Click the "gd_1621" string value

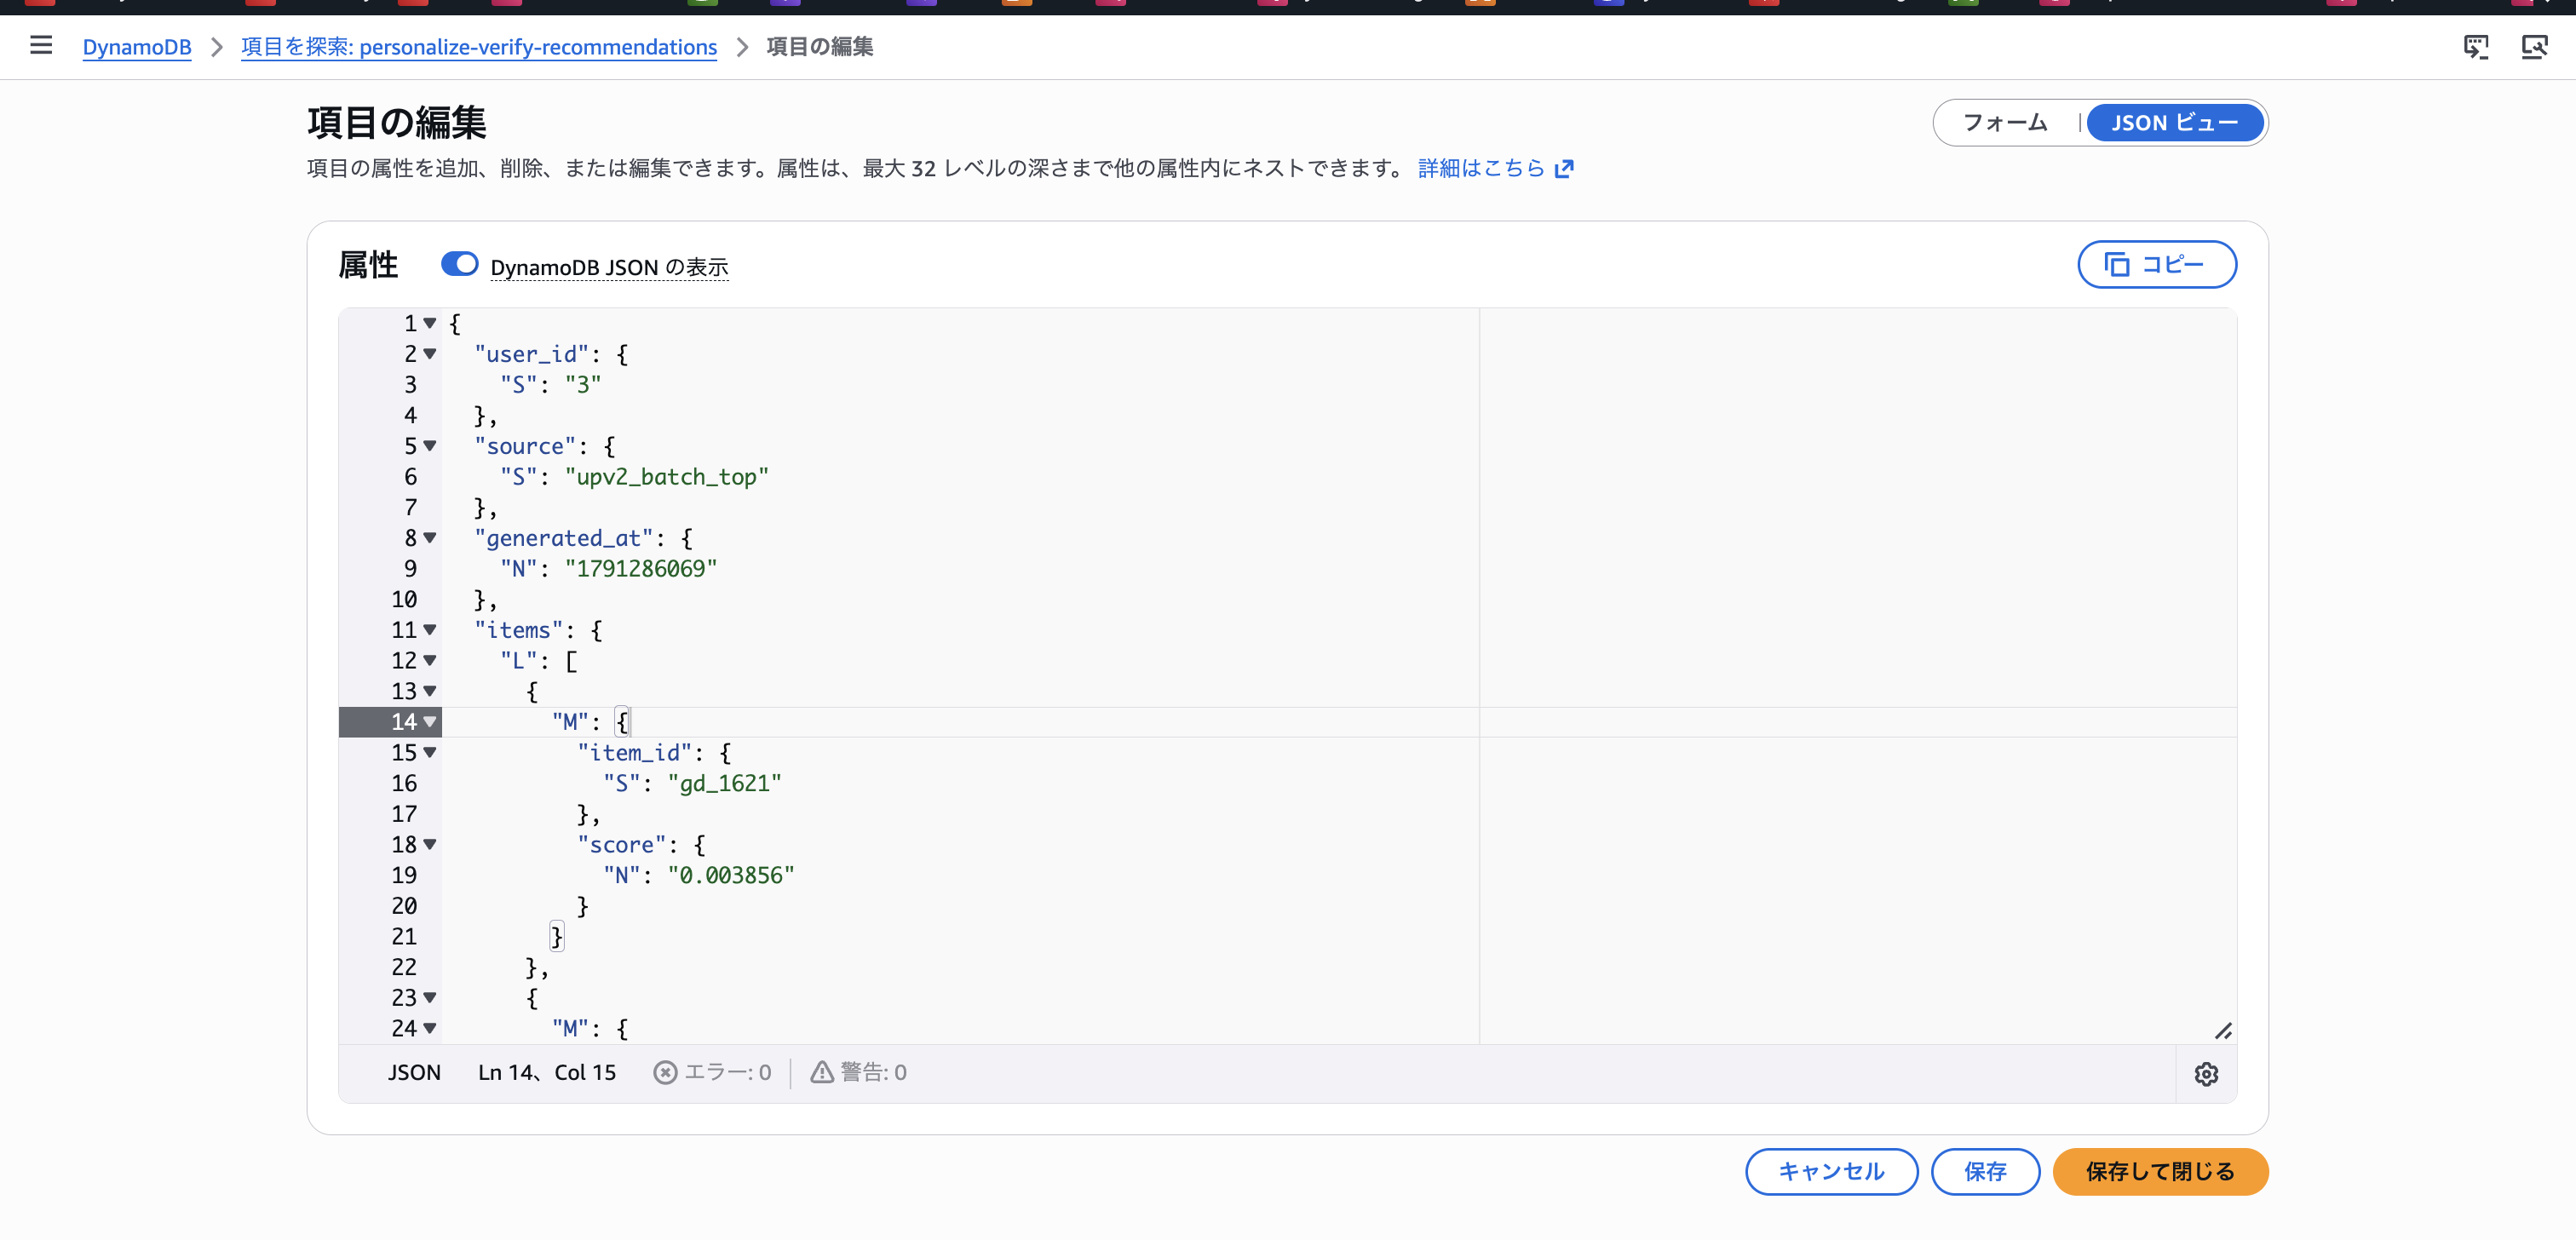(725, 783)
